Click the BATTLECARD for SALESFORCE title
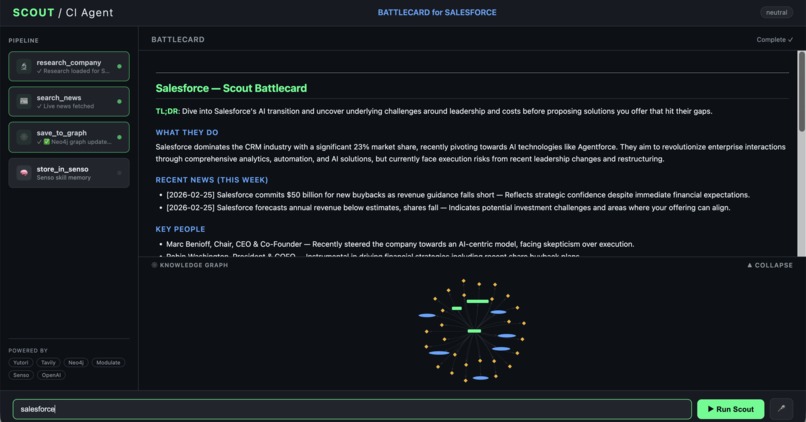 (437, 12)
